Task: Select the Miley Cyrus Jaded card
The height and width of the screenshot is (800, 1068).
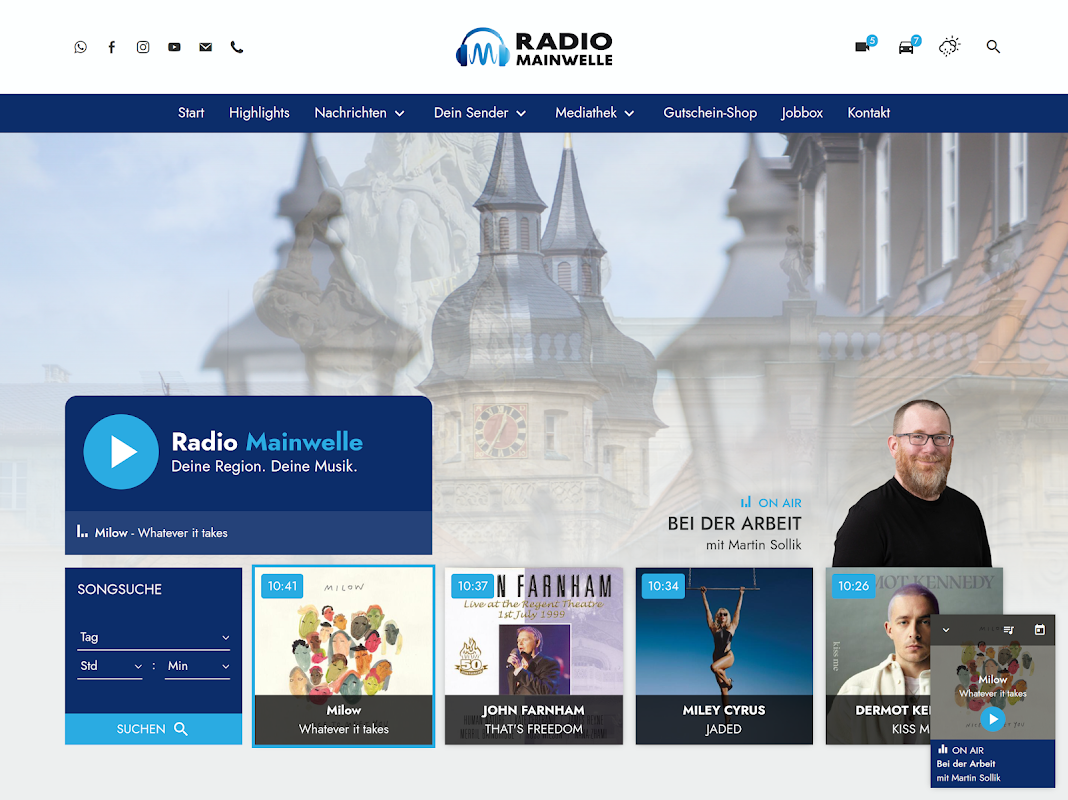Action: click(724, 656)
